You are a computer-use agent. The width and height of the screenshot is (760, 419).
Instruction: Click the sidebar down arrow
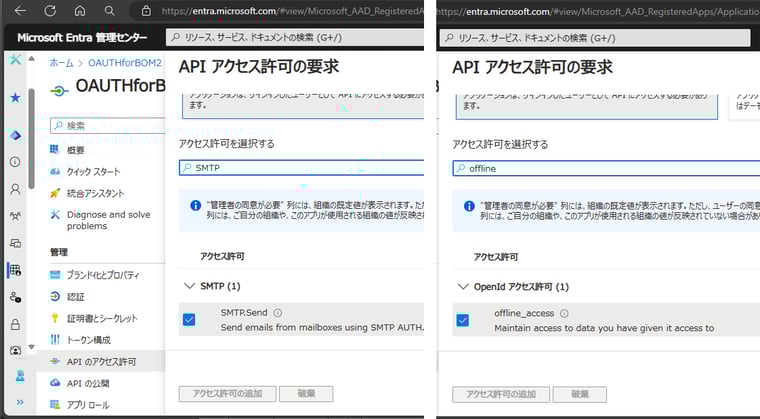coord(32,347)
